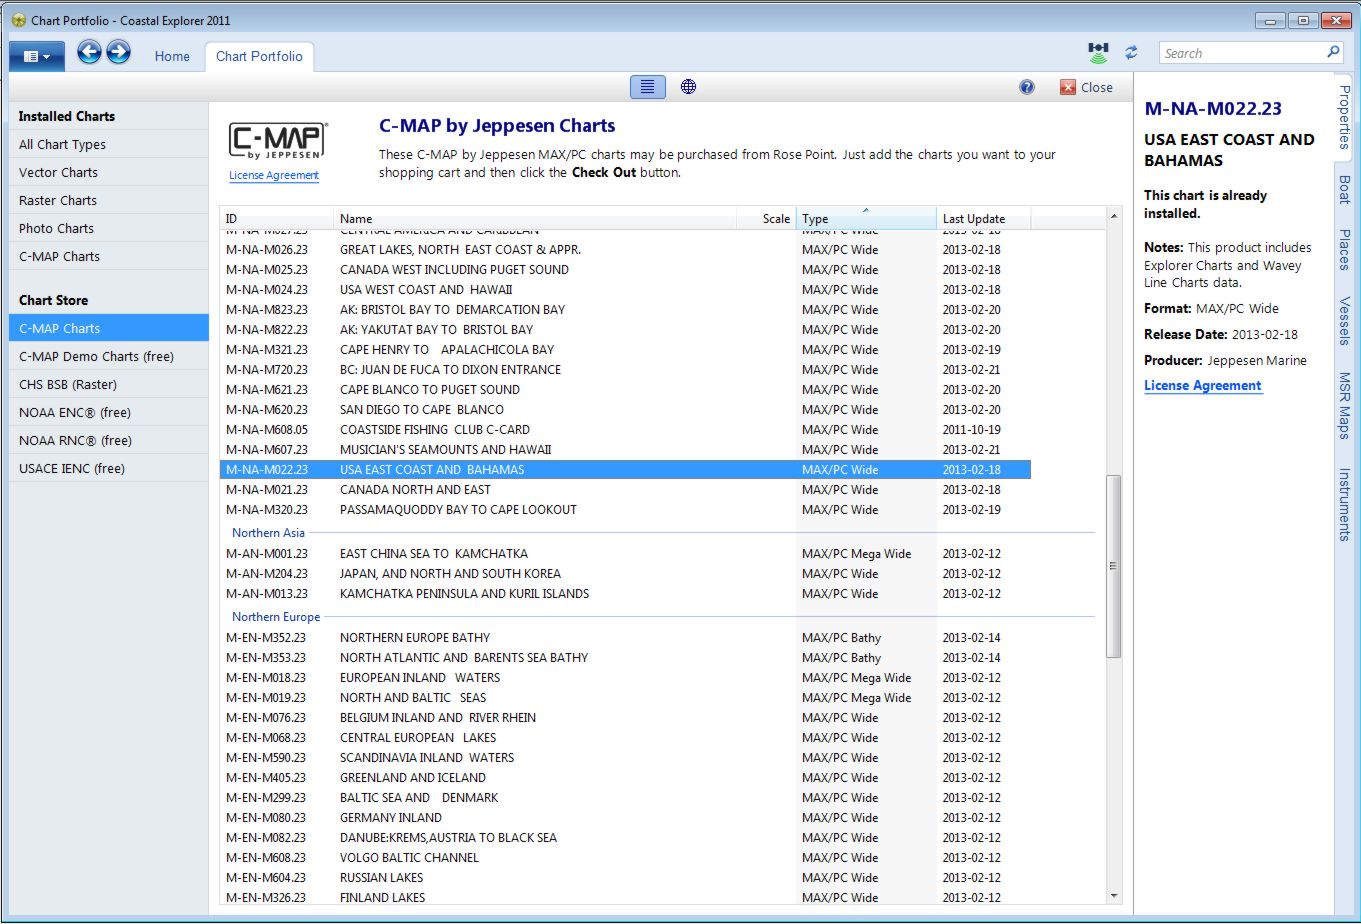Screen dimensions: 1361x924
Task: Select DANUBE:KREMS,AUSTRIA TO BLACK SEA row
Action: pos(625,837)
